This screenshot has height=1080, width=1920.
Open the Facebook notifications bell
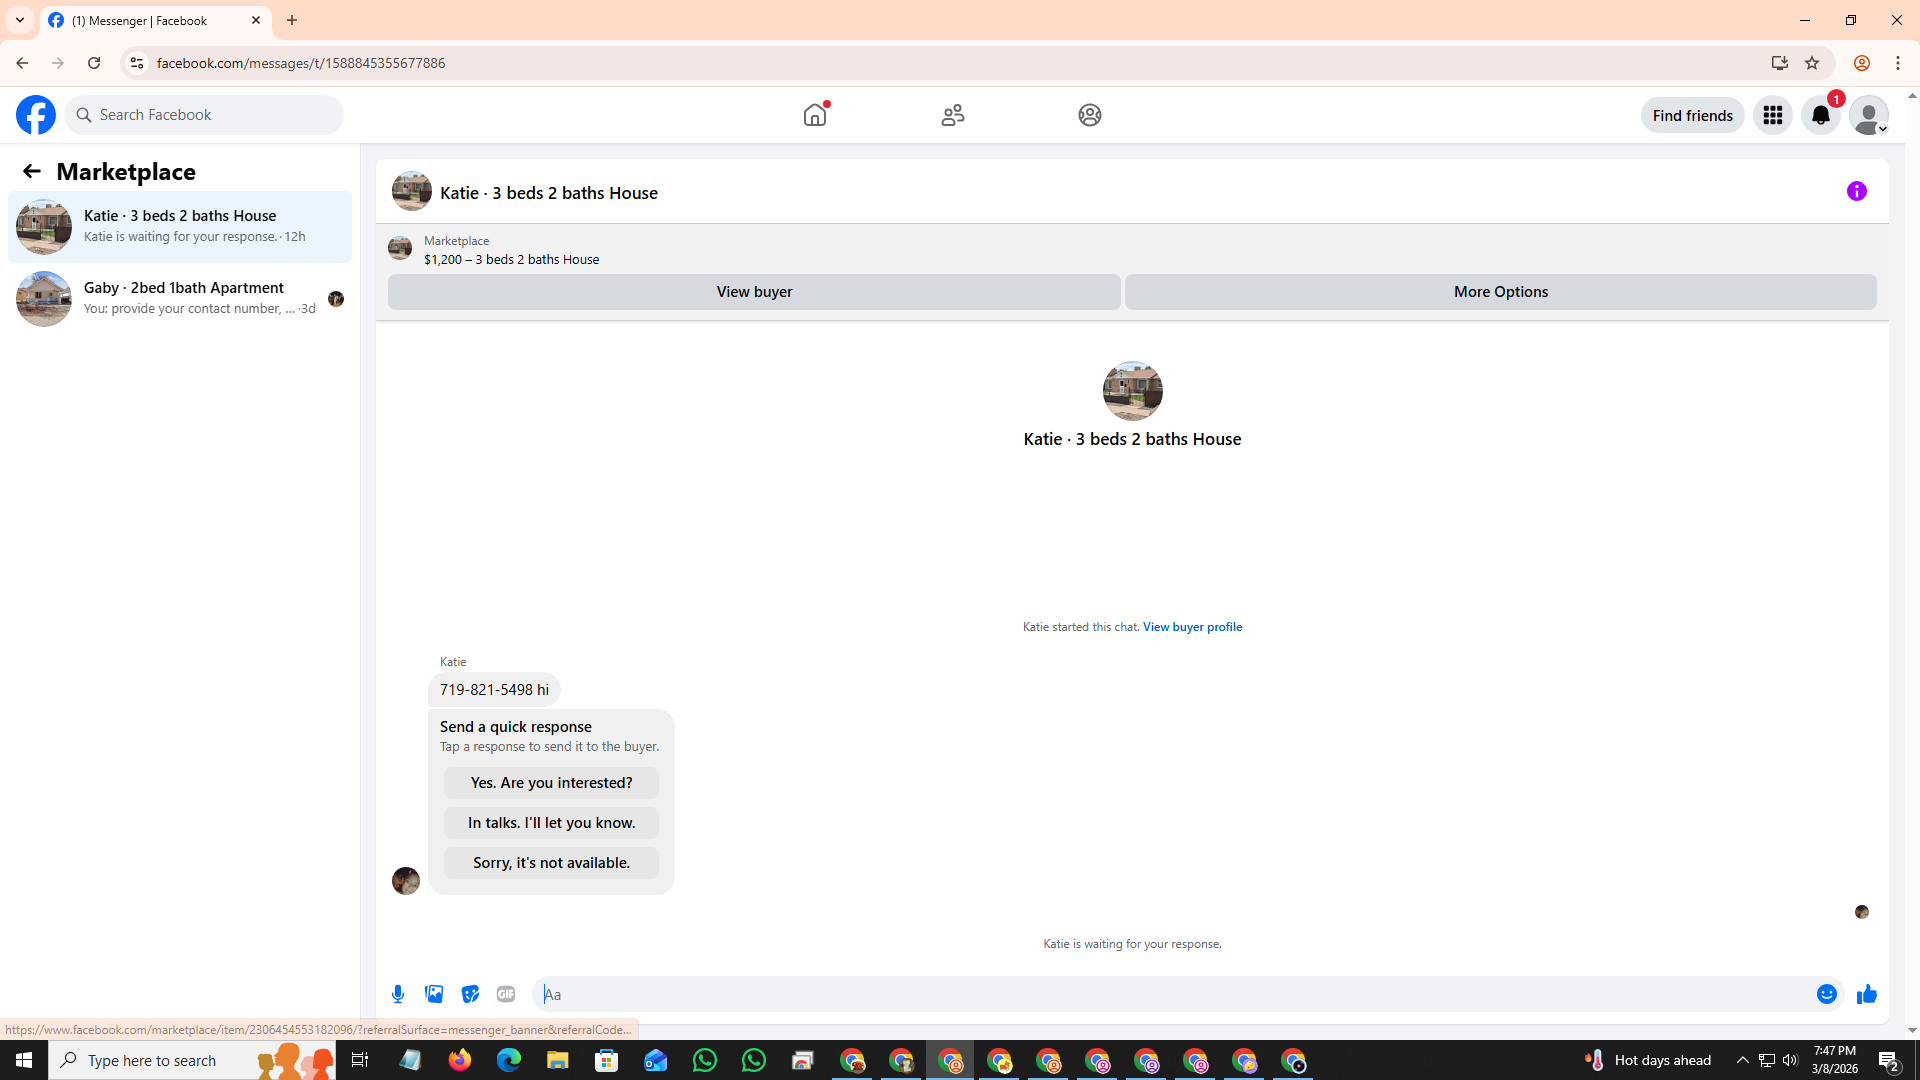point(1820,116)
